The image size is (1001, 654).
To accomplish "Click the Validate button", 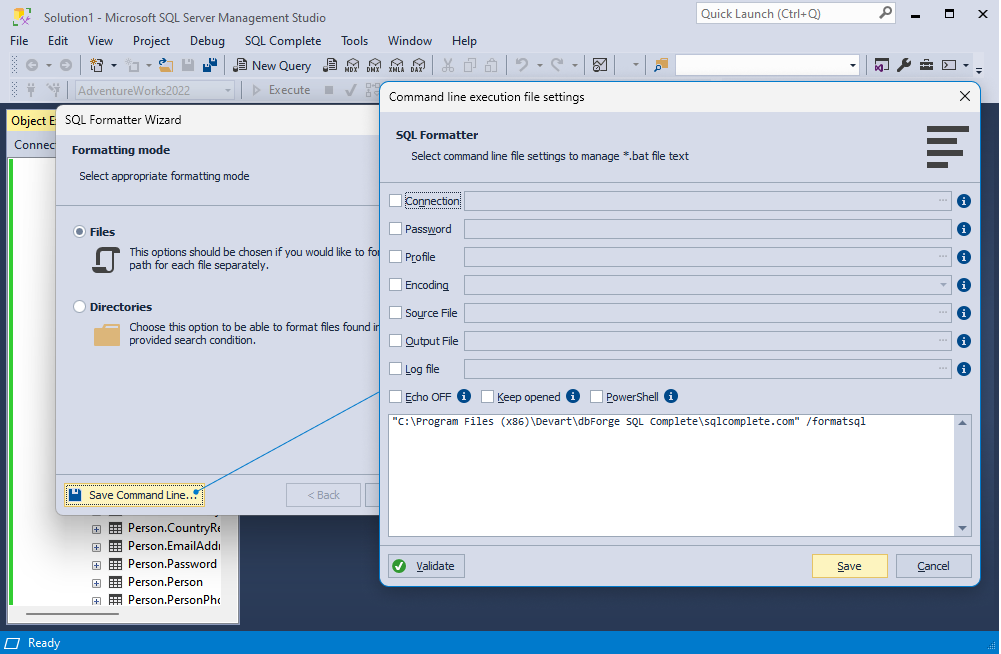I will coord(426,565).
